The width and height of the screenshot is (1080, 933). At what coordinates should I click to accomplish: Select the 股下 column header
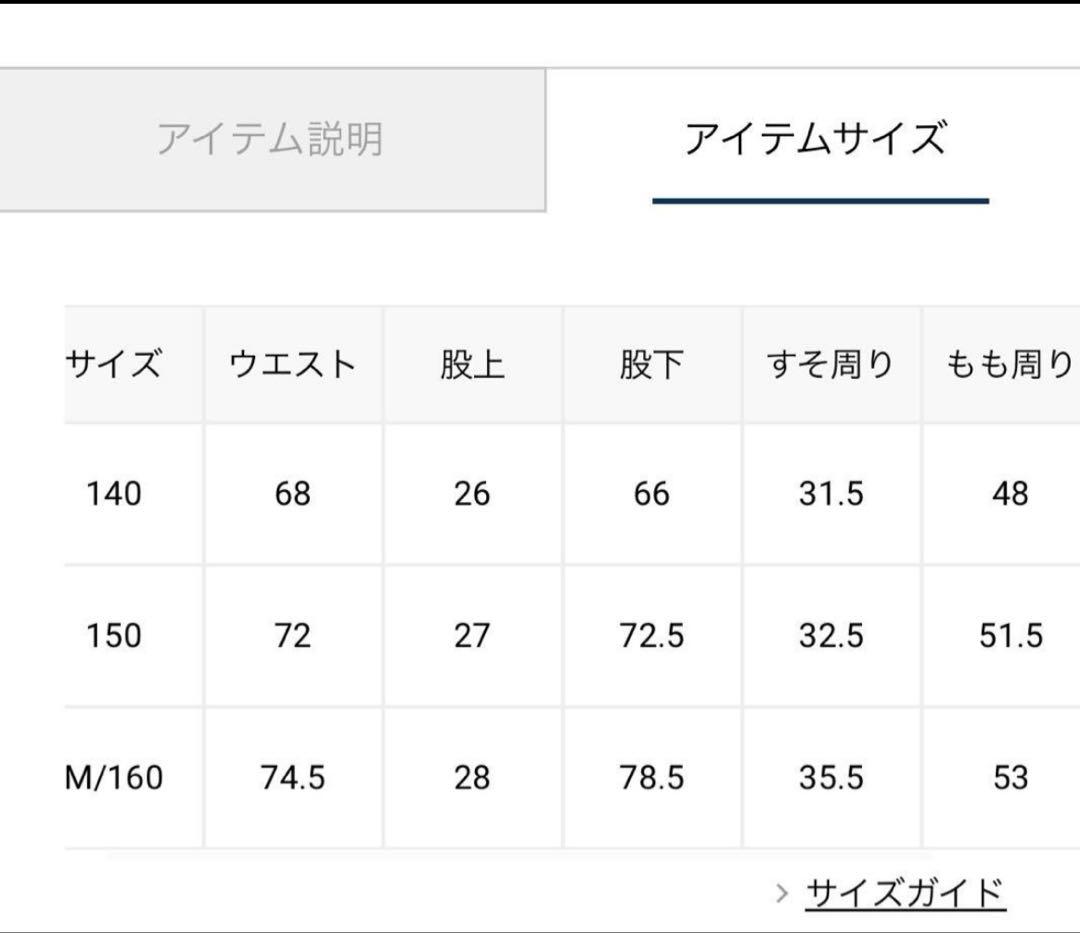point(651,365)
